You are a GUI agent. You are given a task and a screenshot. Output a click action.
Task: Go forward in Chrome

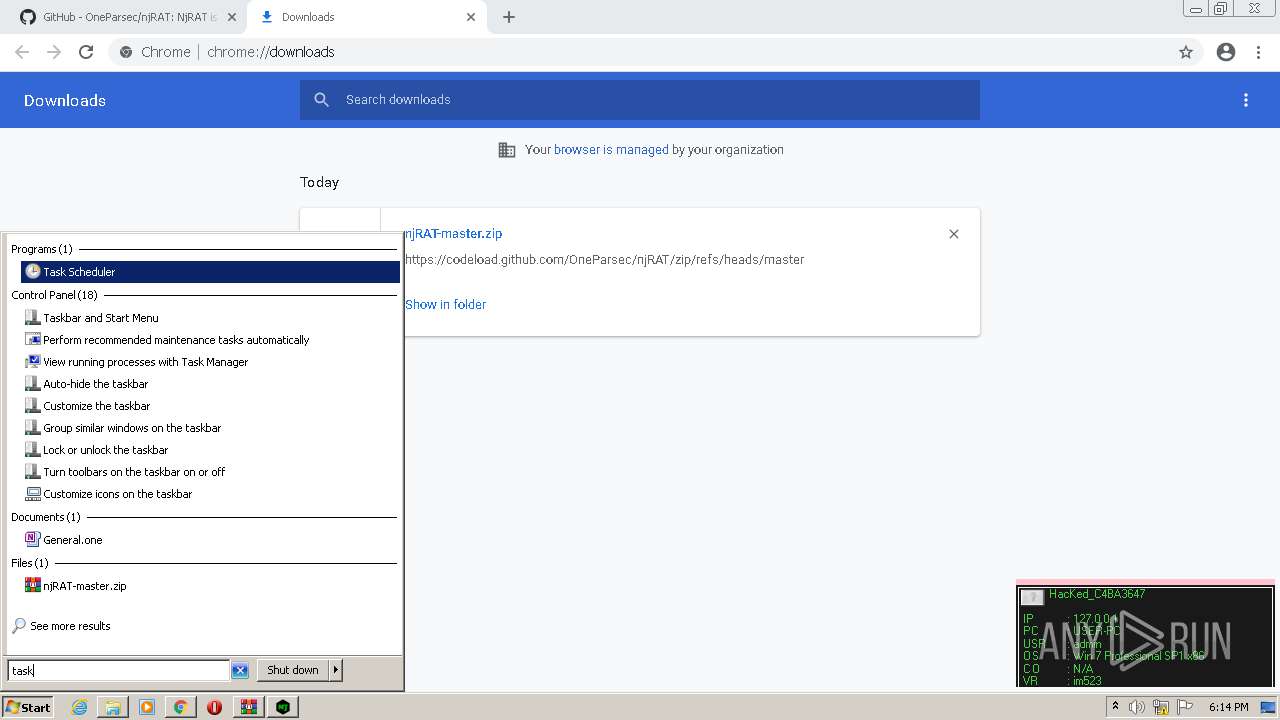coord(54,52)
